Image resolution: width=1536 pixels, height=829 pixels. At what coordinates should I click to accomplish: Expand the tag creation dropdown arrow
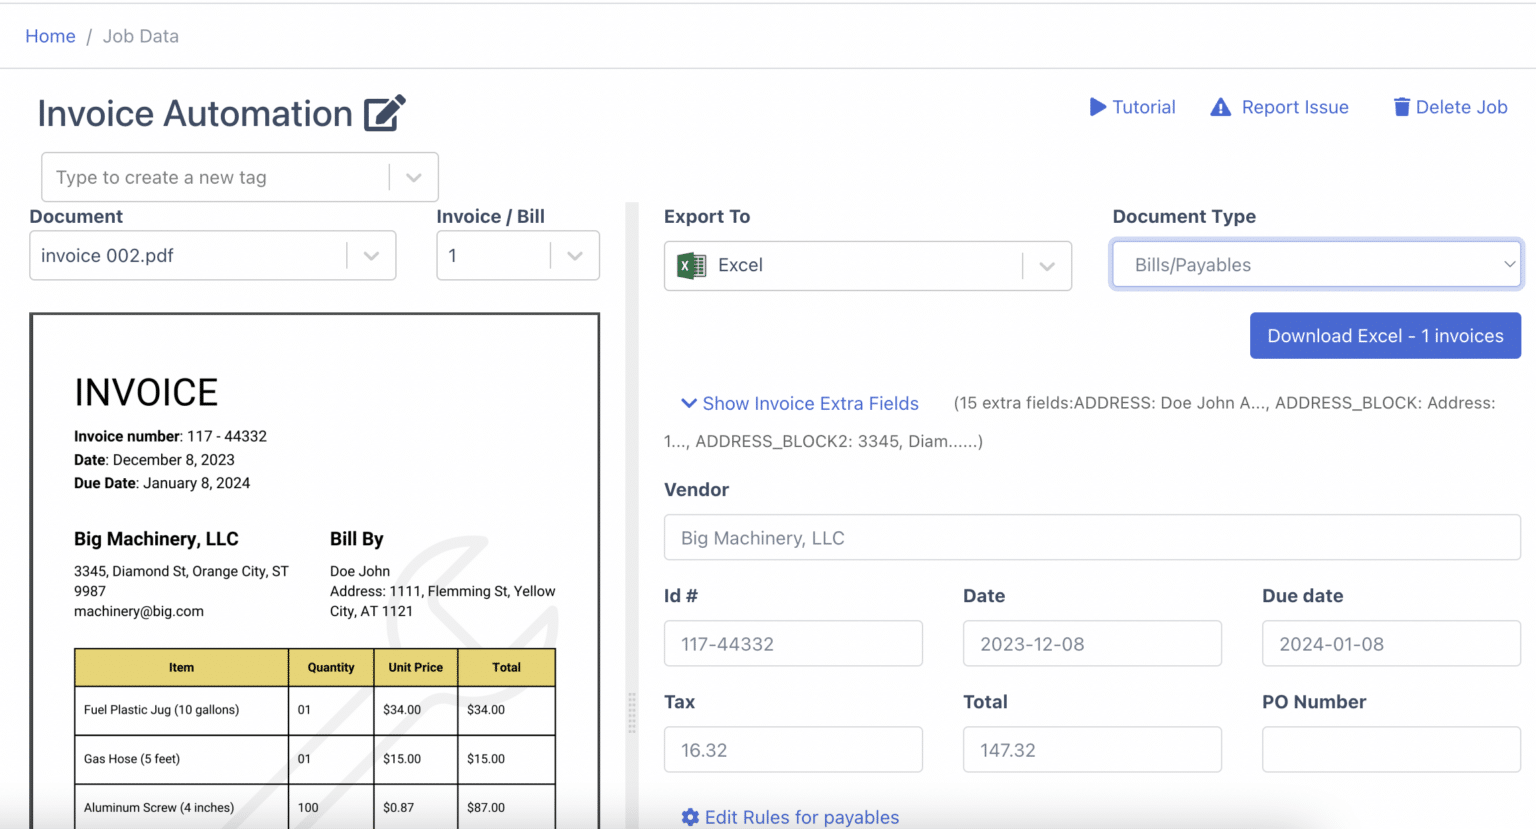pos(413,177)
